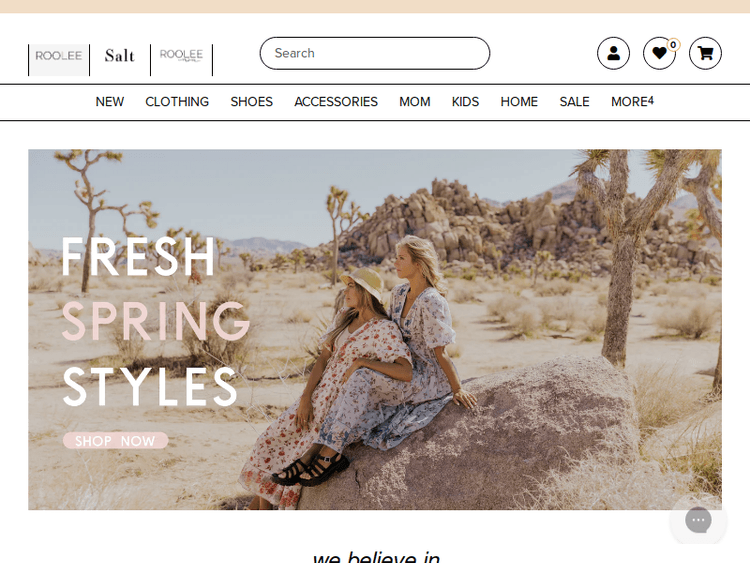Click the first ROOLEE logo
This screenshot has height=563, width=750.
59,57
